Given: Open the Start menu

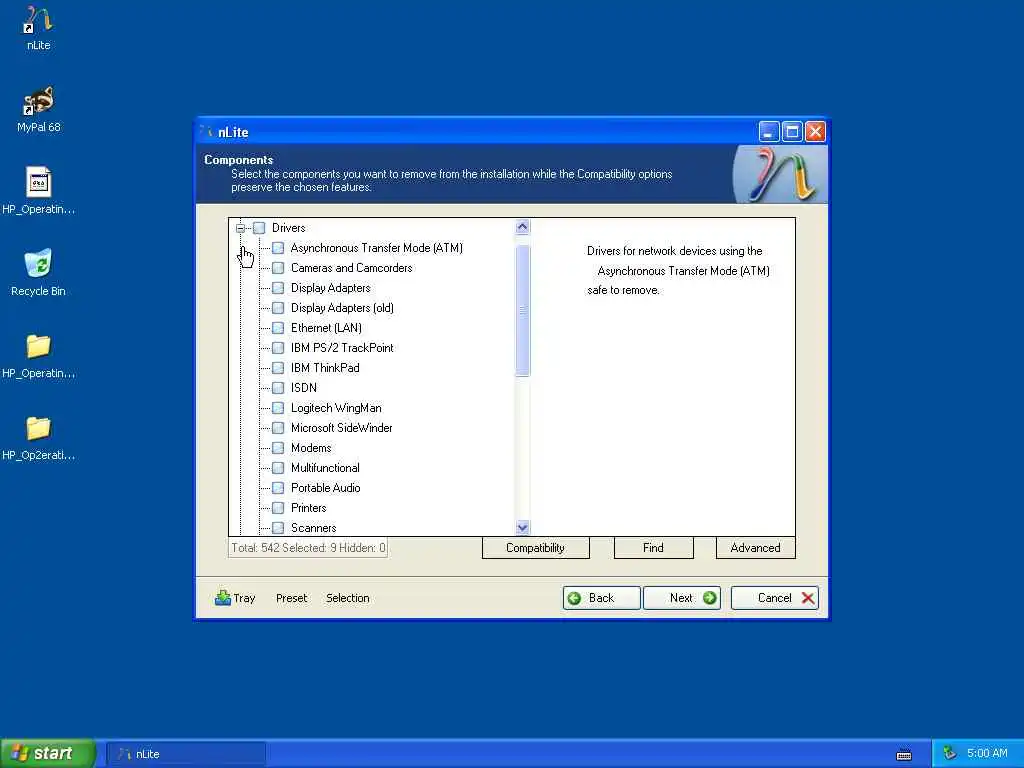Looking at the screenshot, I should pyautogui.click(x=47, y=753).
